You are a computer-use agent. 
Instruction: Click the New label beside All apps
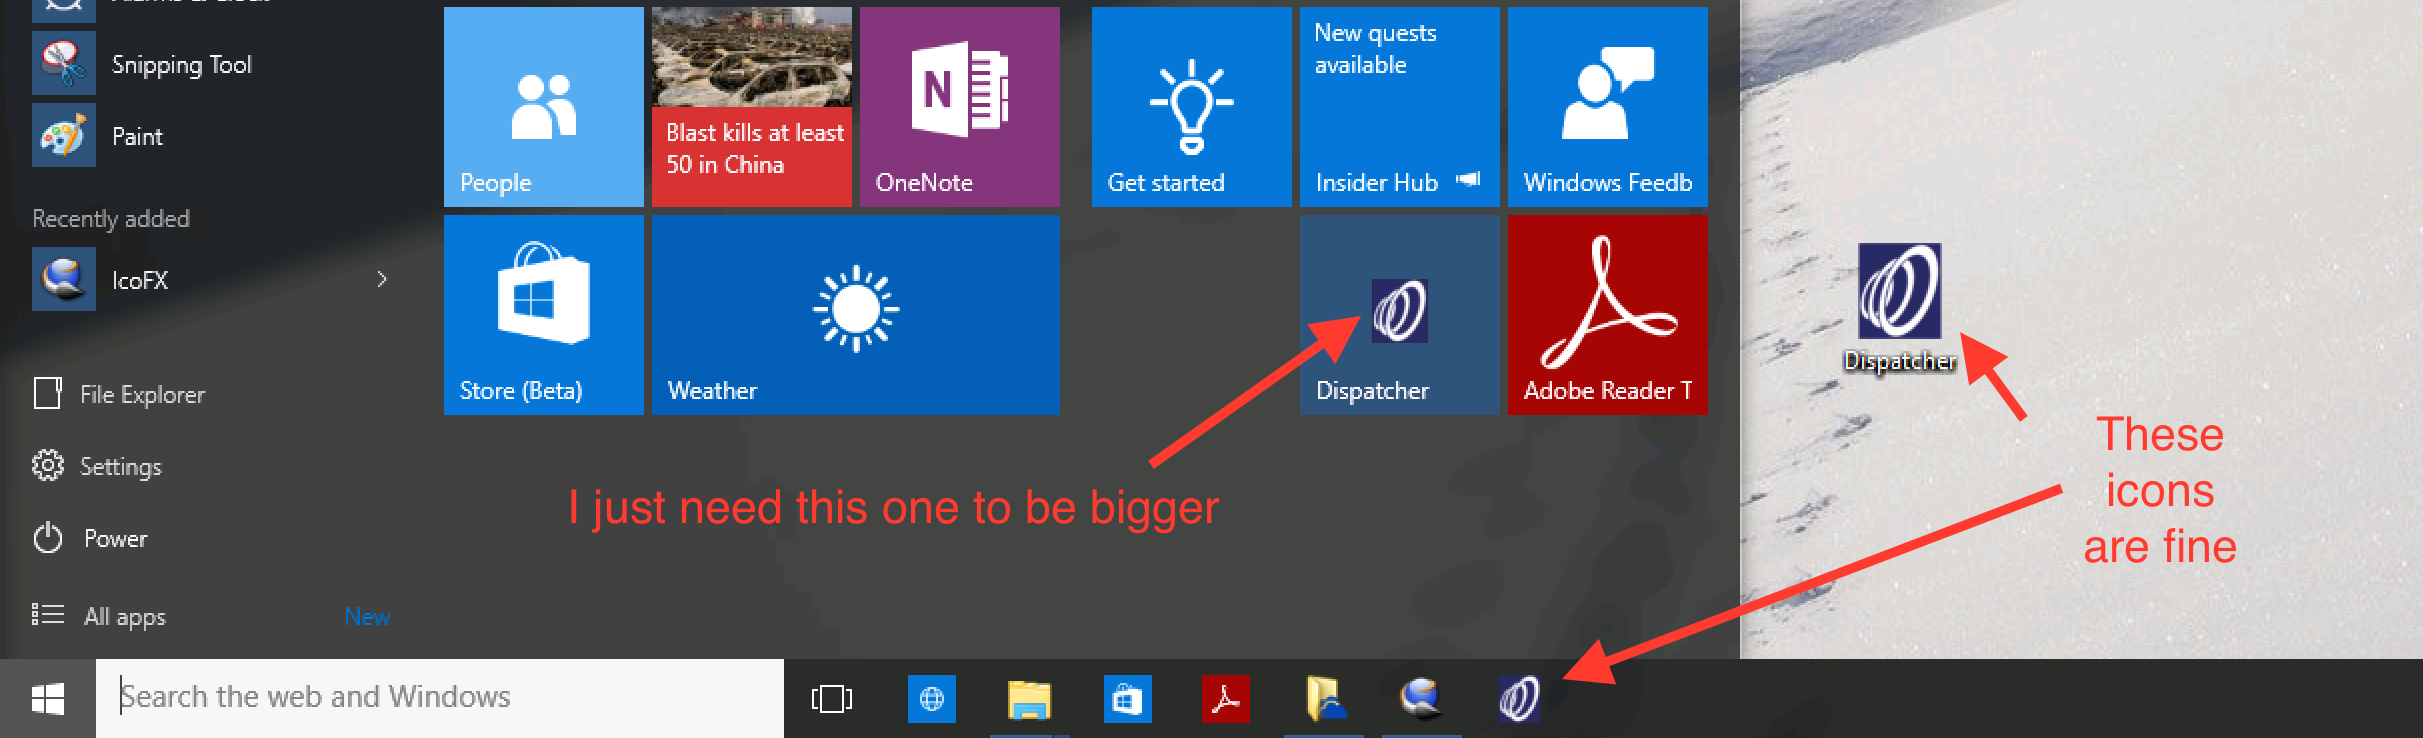point(367,617)
